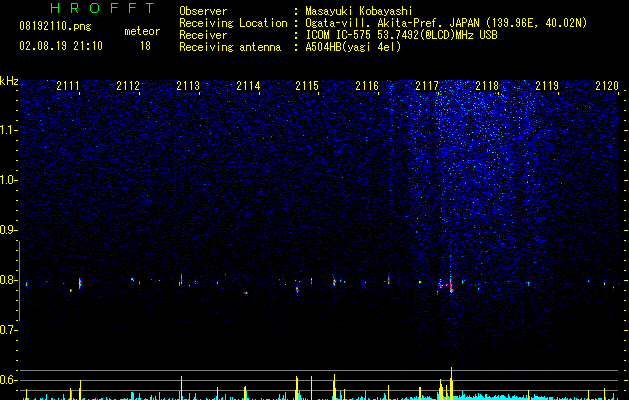629x400 pixels.
Task: Click the 1.1 frequency axis label
Action: click(x=9, y=130)
